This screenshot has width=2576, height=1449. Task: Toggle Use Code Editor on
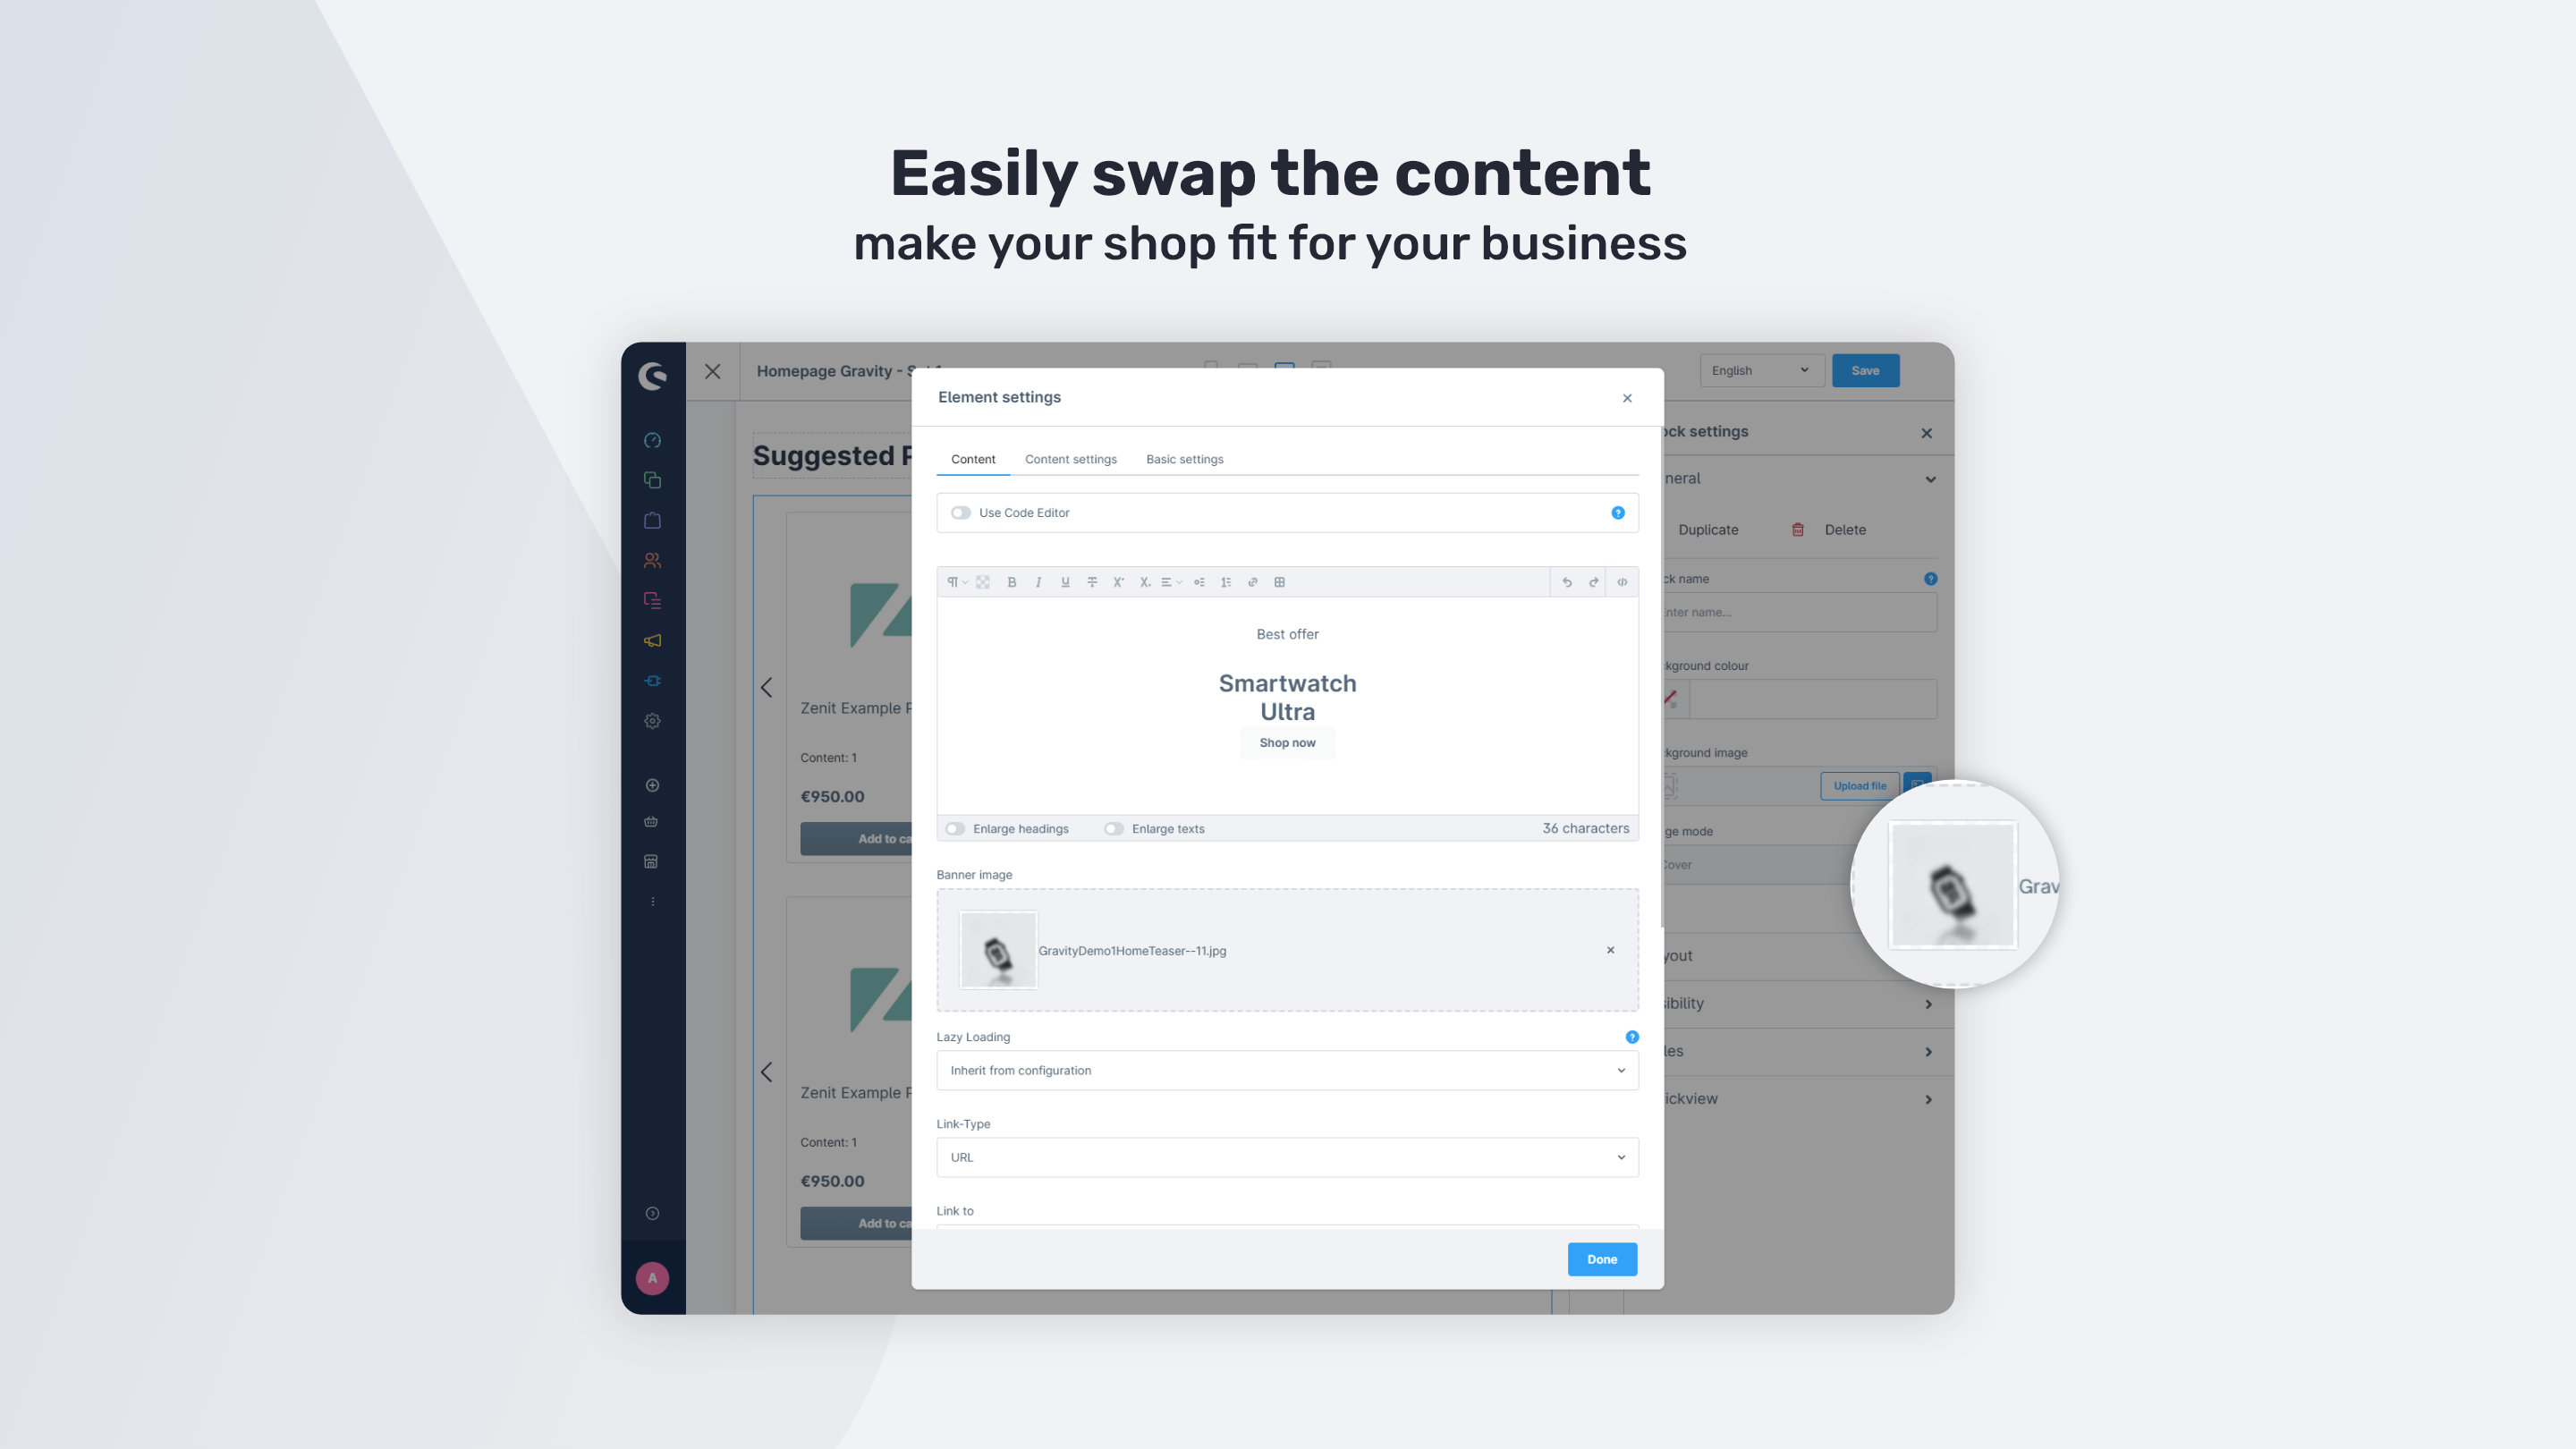tap(959, 512)
